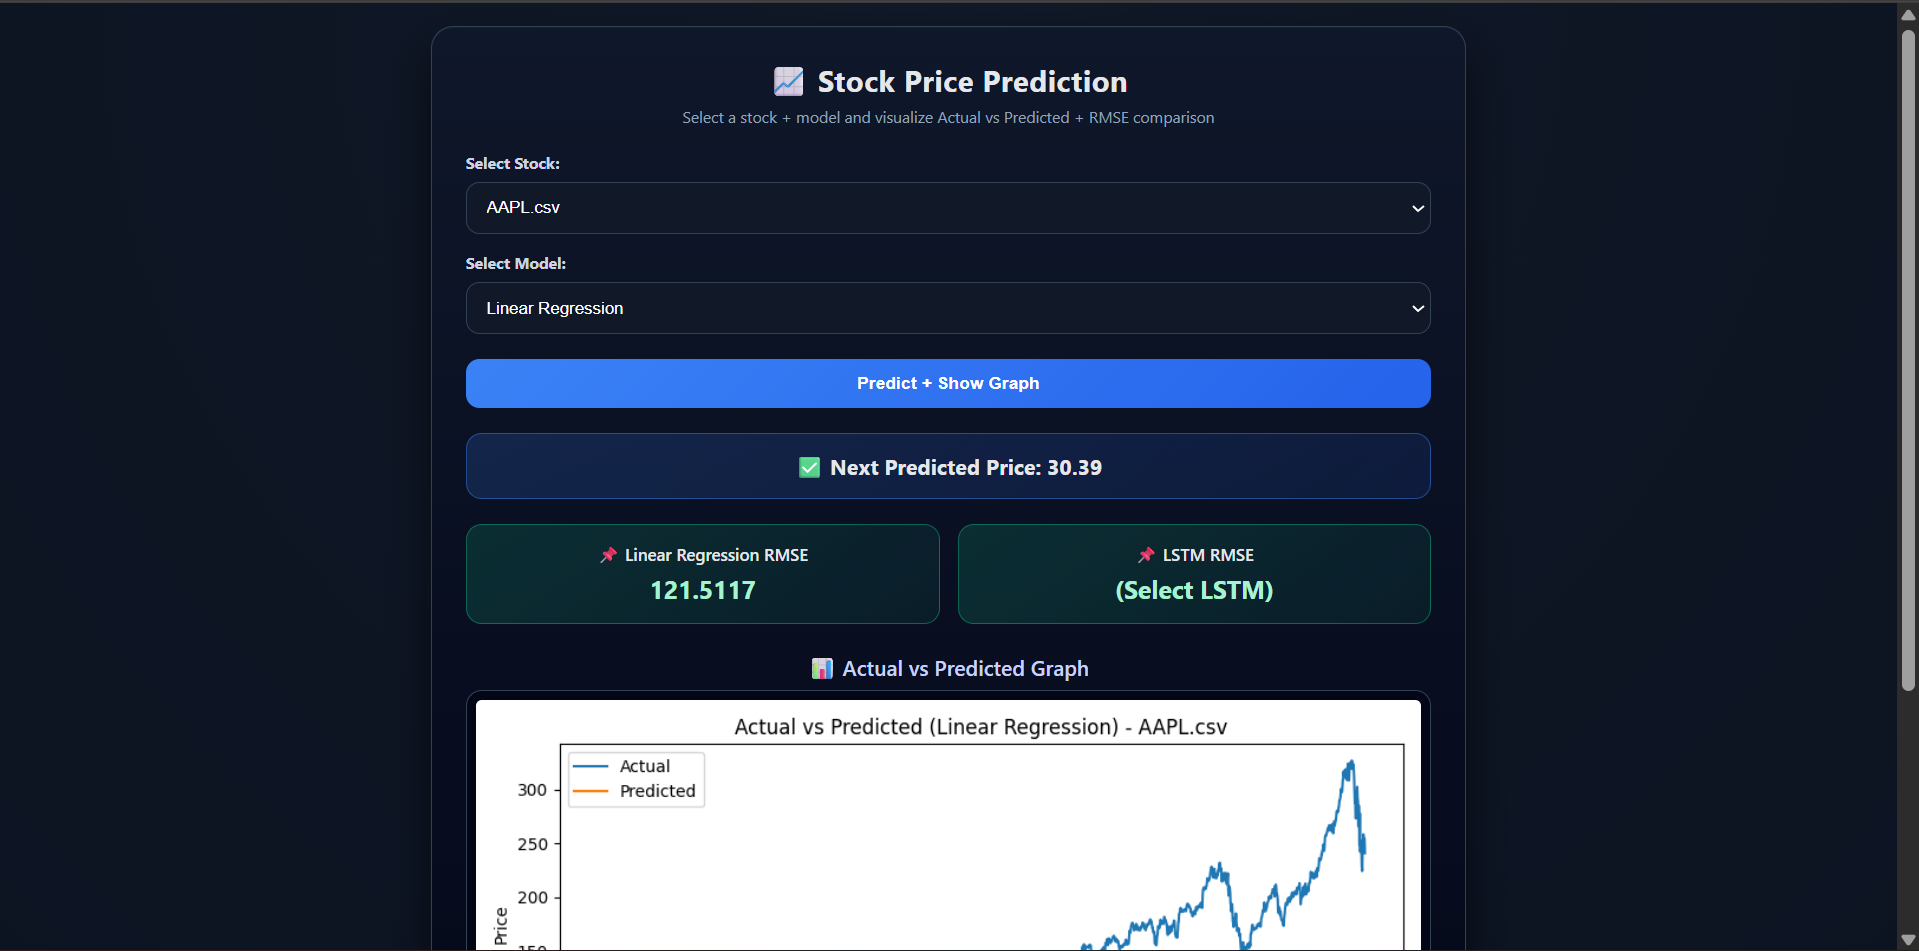
Task: Click the 'Actual' legend entry in the chart
Action: point(645,766)
